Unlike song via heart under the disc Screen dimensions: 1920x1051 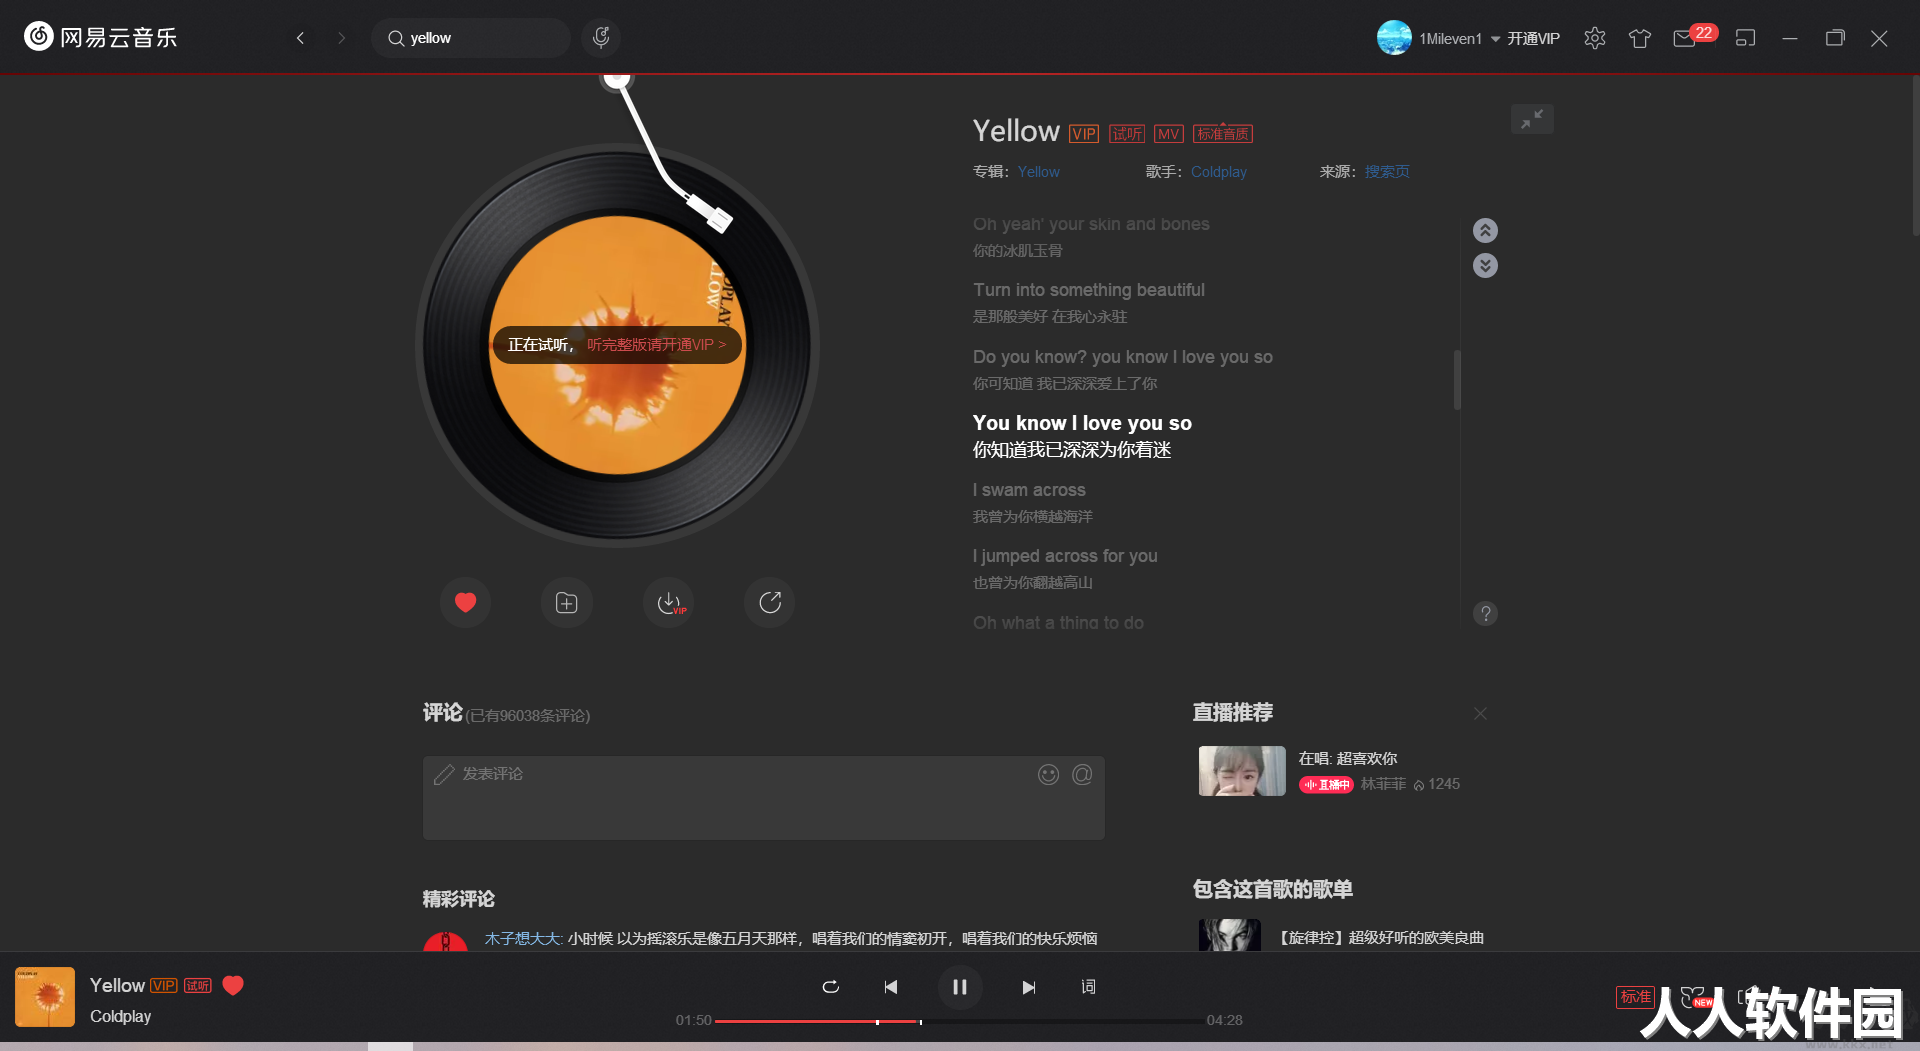tap(465, 602)
